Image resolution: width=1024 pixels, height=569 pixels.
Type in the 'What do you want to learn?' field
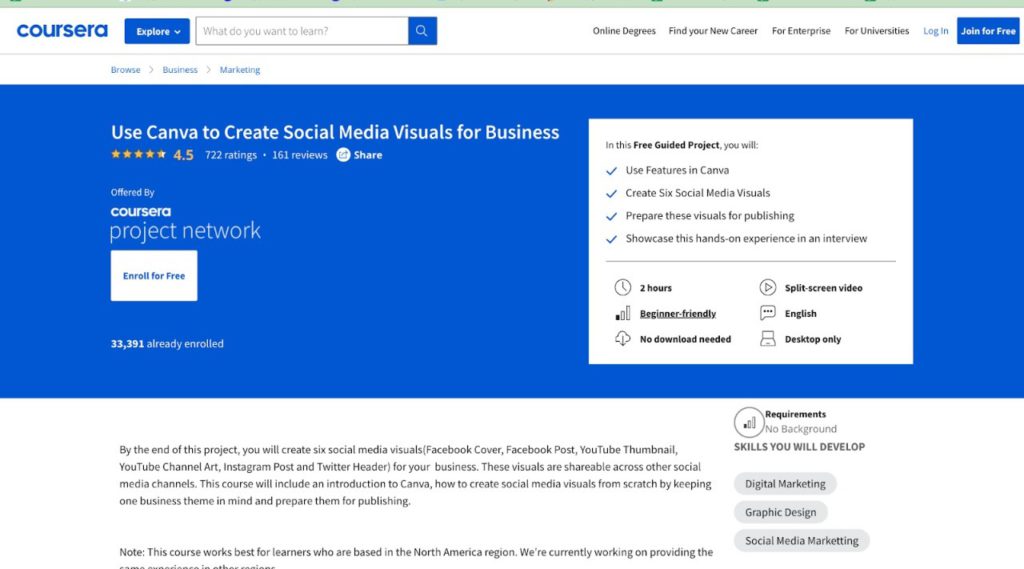coord(301,31)
